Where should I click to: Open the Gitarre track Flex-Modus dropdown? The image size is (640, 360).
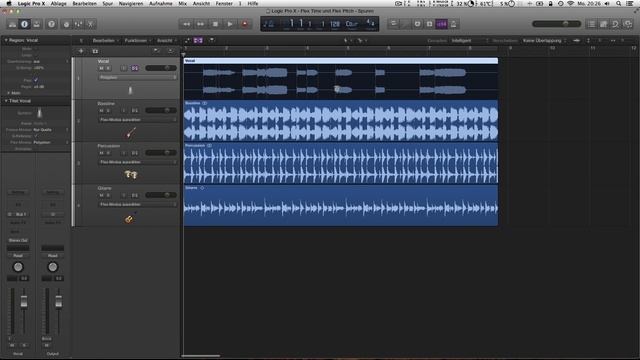(137, 204)
